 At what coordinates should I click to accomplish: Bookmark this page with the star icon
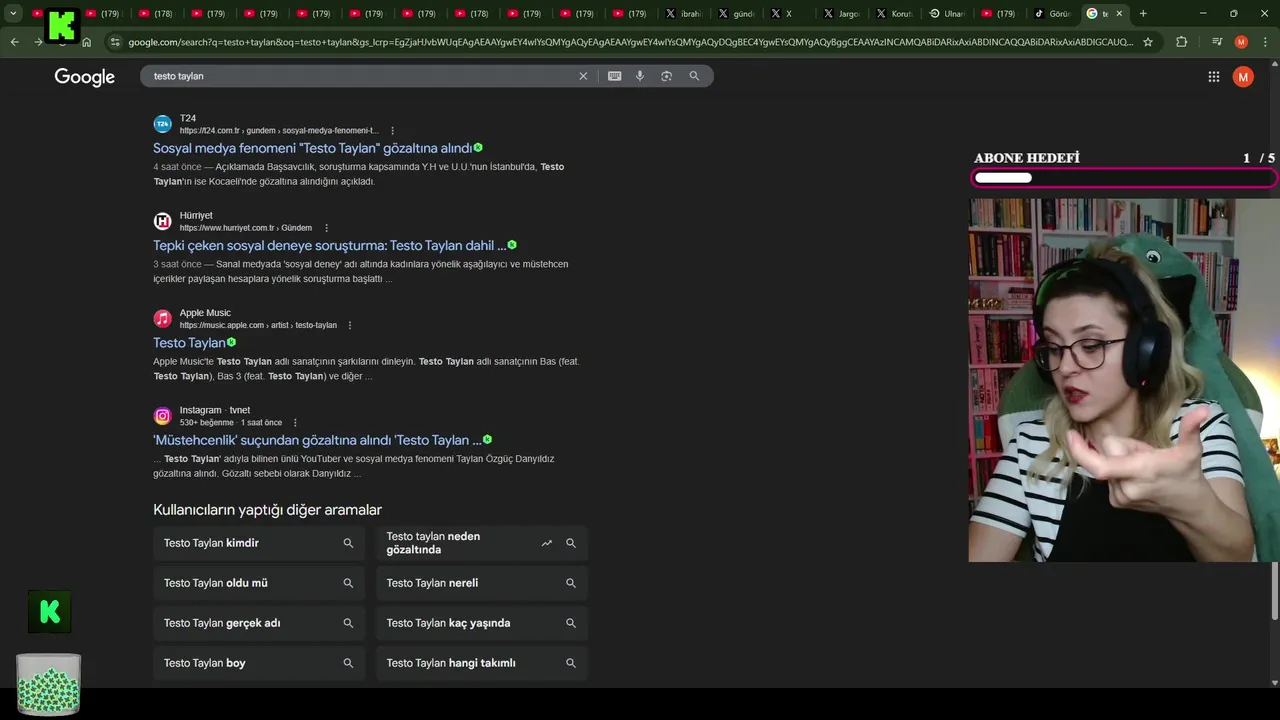1148,42
